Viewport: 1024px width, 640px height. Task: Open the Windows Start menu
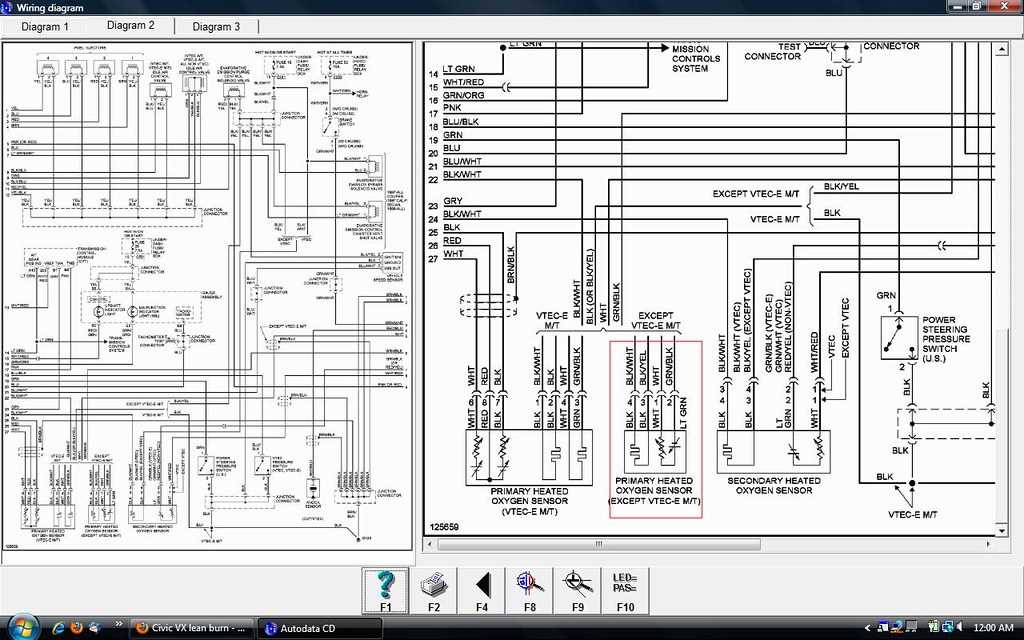coord(24,627)
